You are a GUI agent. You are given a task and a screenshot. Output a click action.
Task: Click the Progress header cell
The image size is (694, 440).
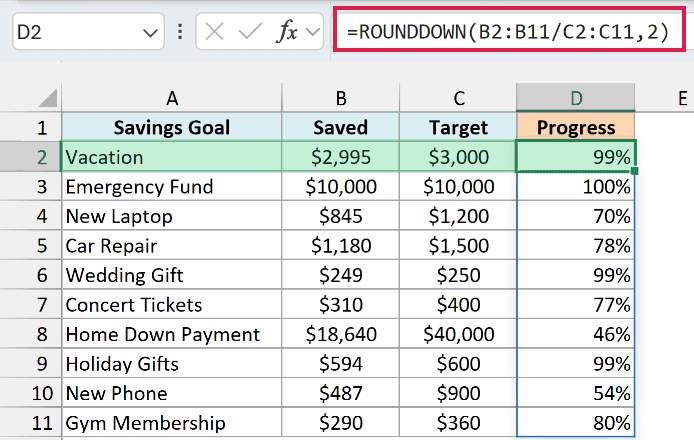[x=575, y=127]
